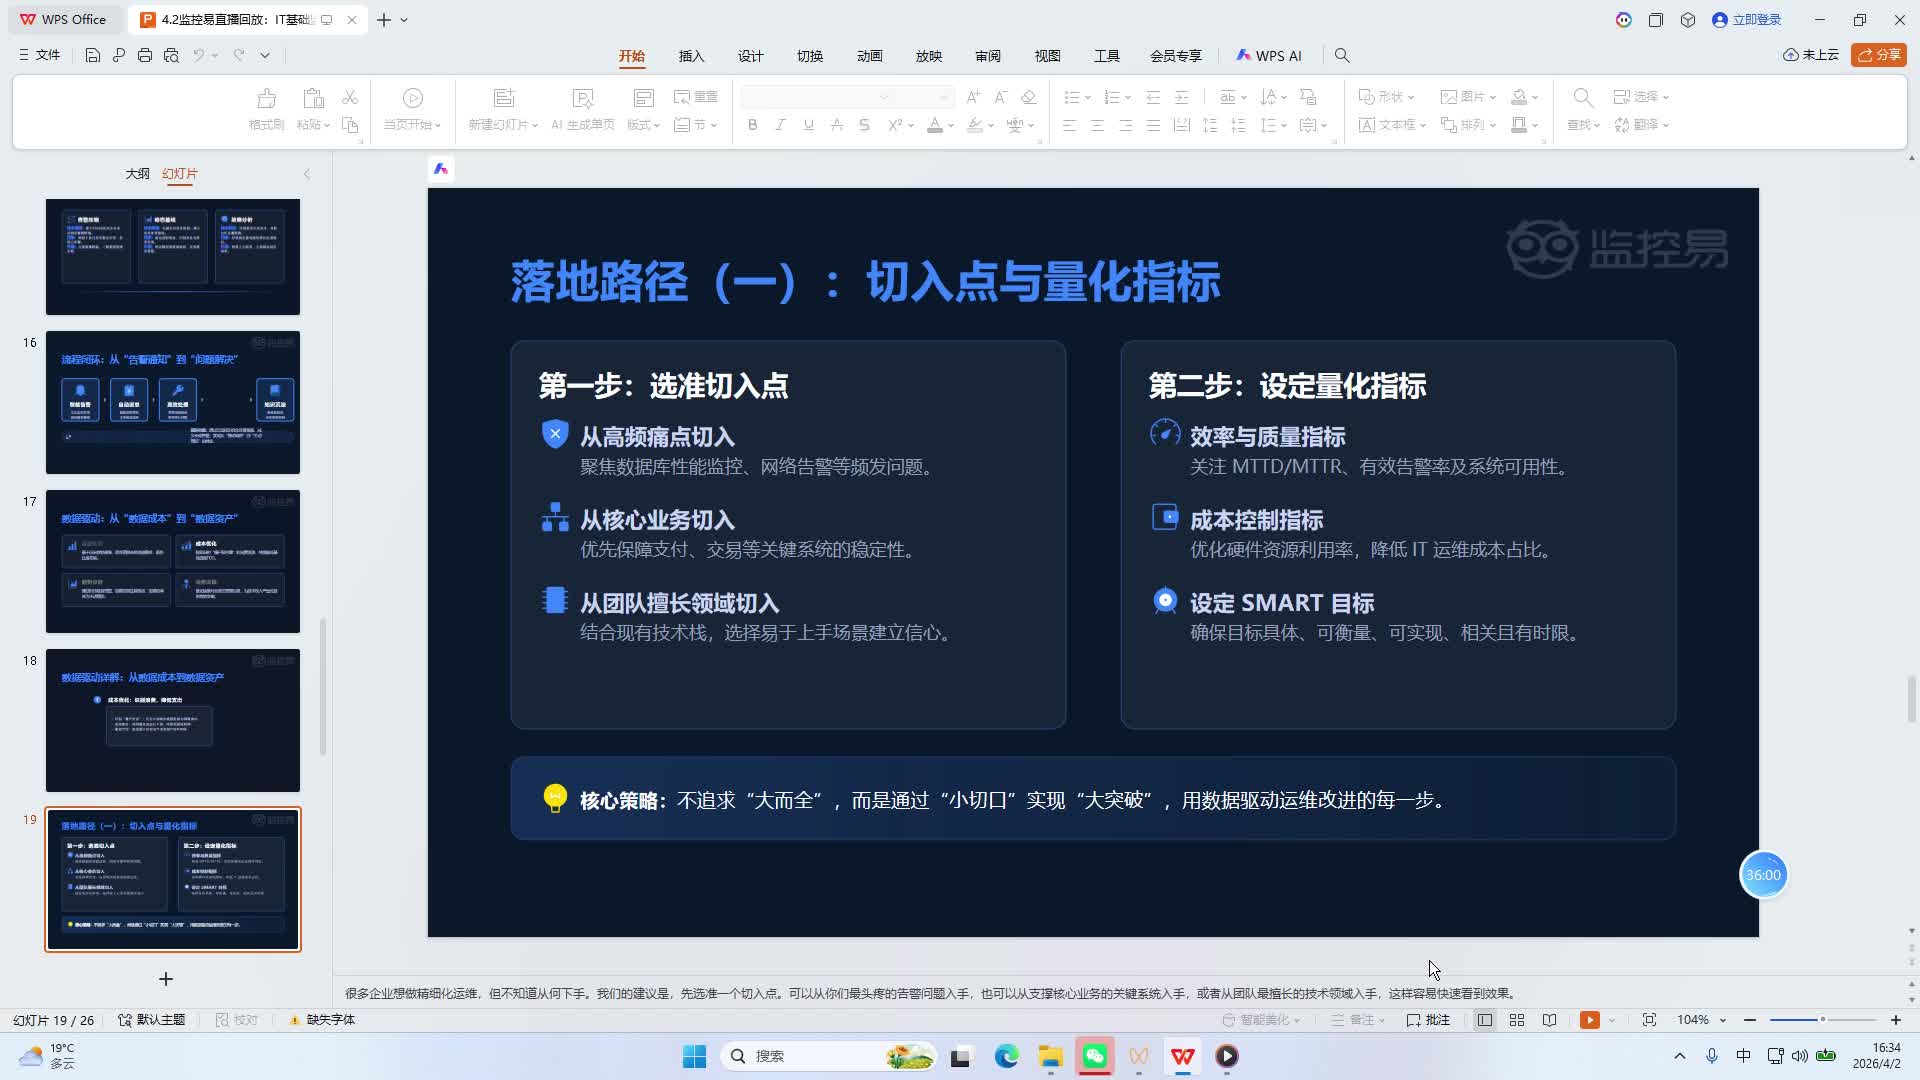Start slideshow with orange play button

pyautogui.click(x=1589, y=1020)
